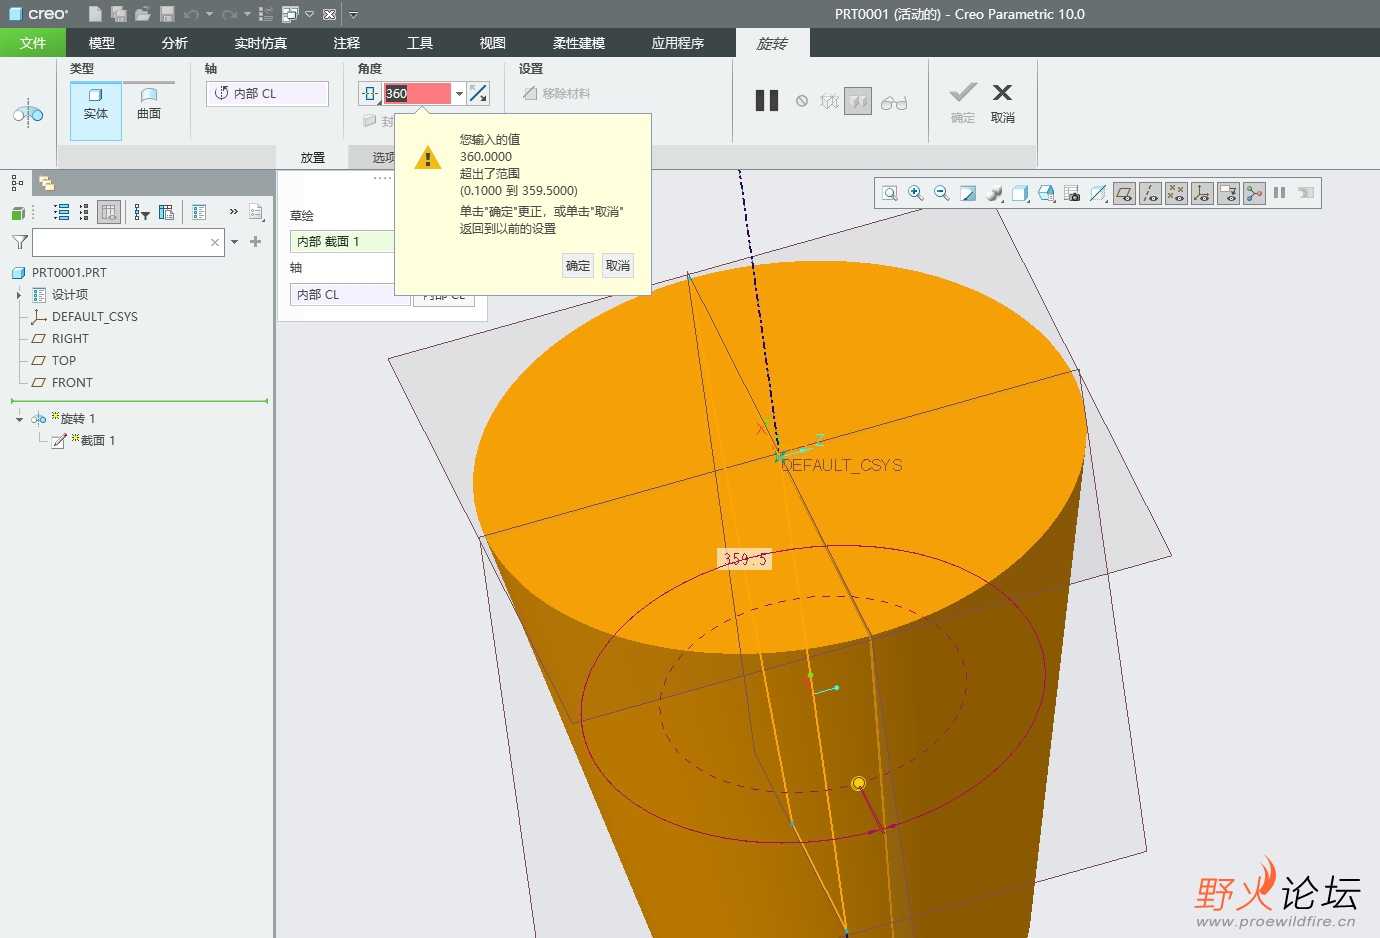Open a file with the folder icon
Screen dimensions: 1380x938
pyautogui.click(x=143, y=14)
